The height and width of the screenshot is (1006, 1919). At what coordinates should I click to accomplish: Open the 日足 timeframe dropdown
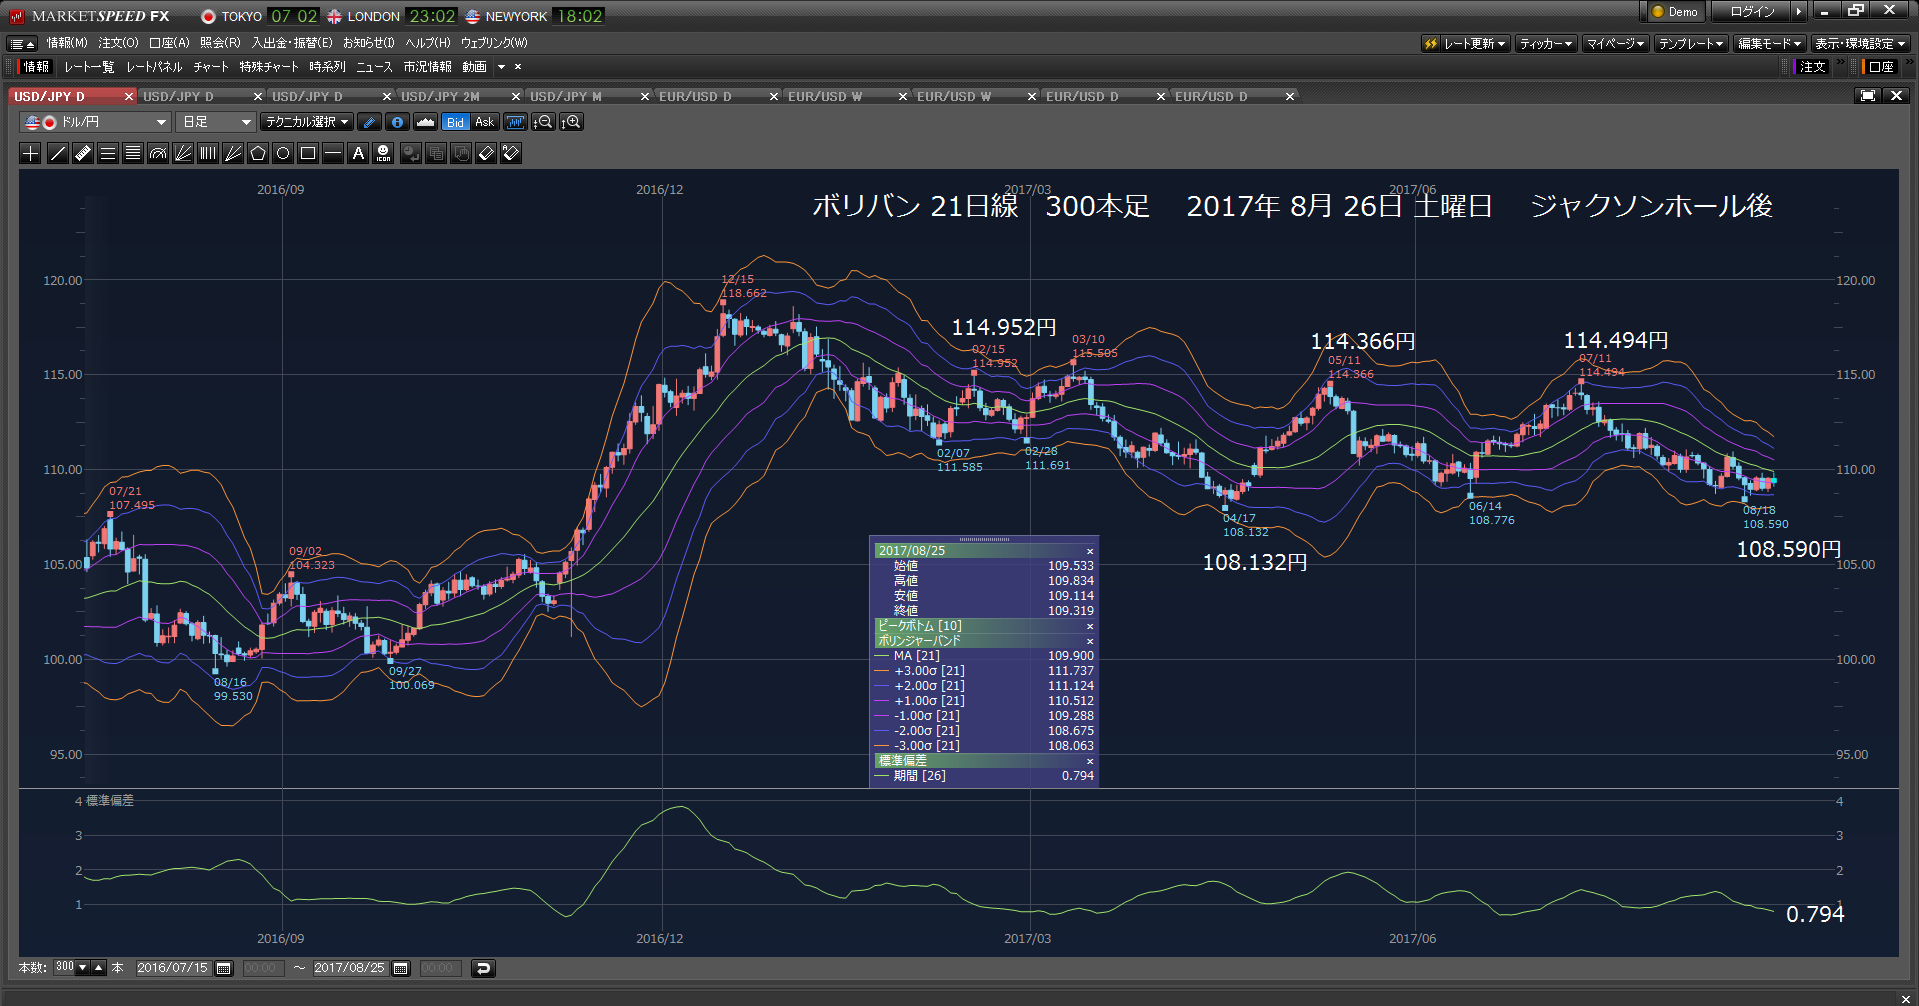(x=216, y=122)
